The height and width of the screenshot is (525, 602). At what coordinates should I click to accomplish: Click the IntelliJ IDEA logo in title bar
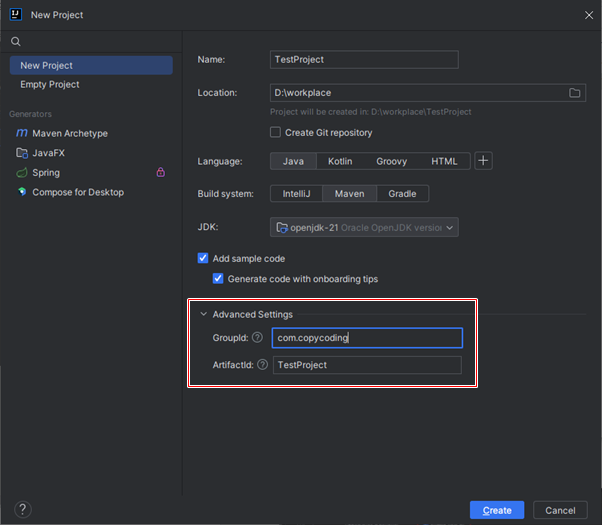[16, 15]
